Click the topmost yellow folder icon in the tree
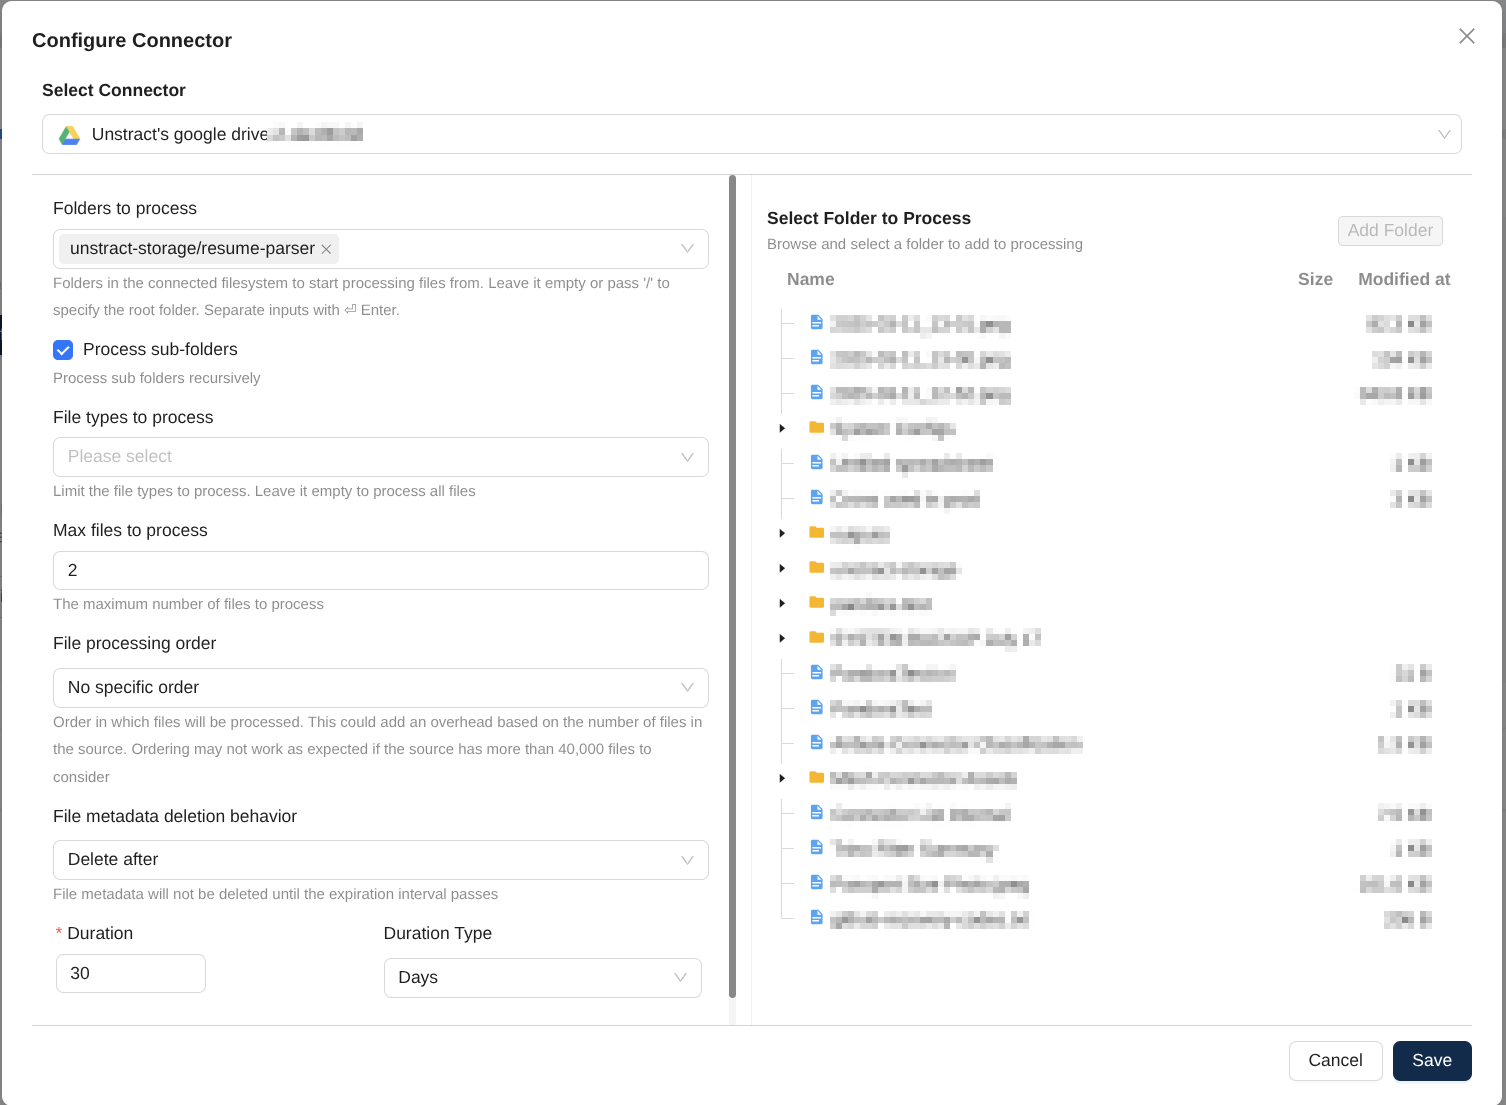 click(816, 428)
